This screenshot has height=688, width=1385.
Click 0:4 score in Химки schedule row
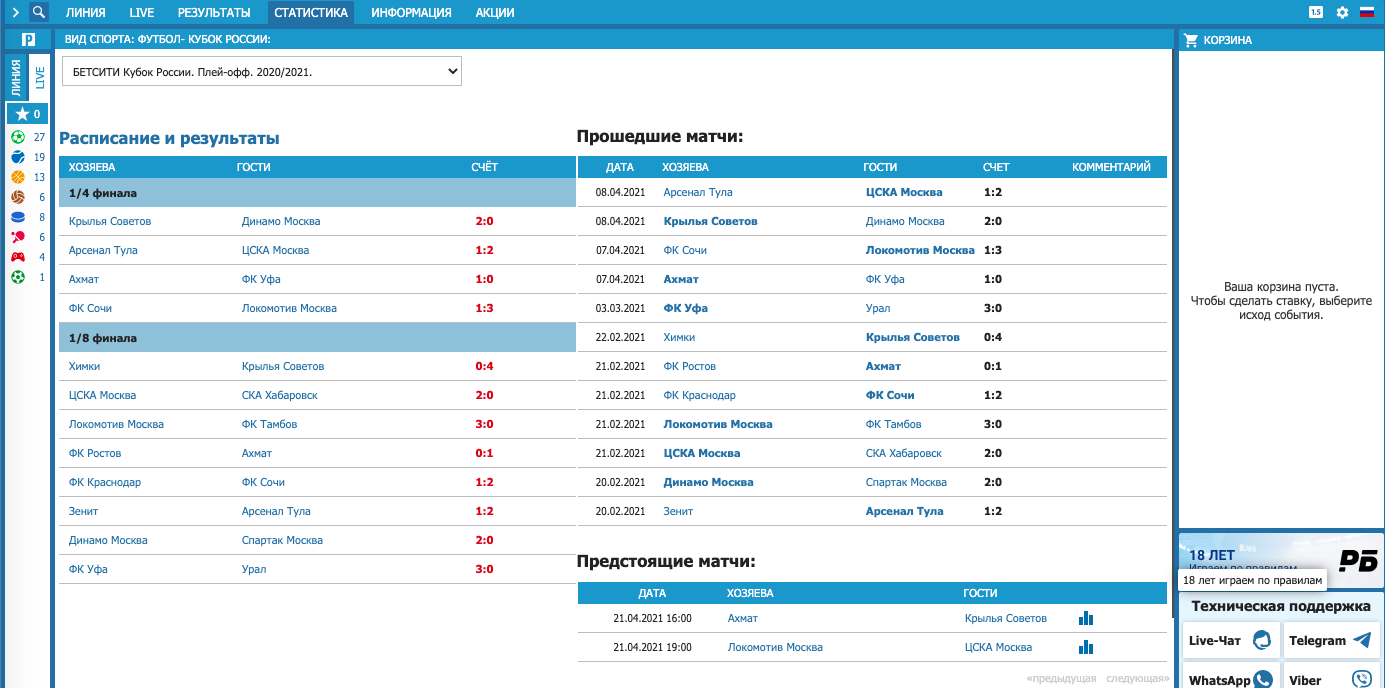coord(485,366)
